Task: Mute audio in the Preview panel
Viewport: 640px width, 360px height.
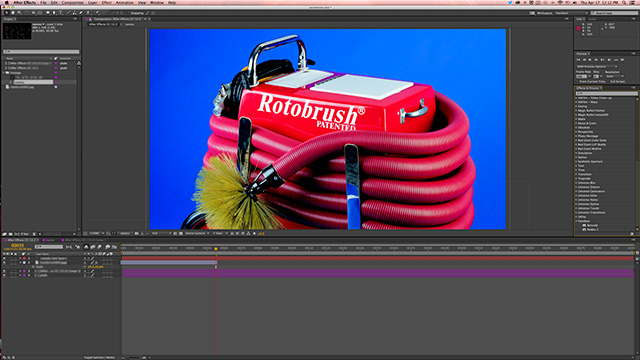Action: coord(609,60)
